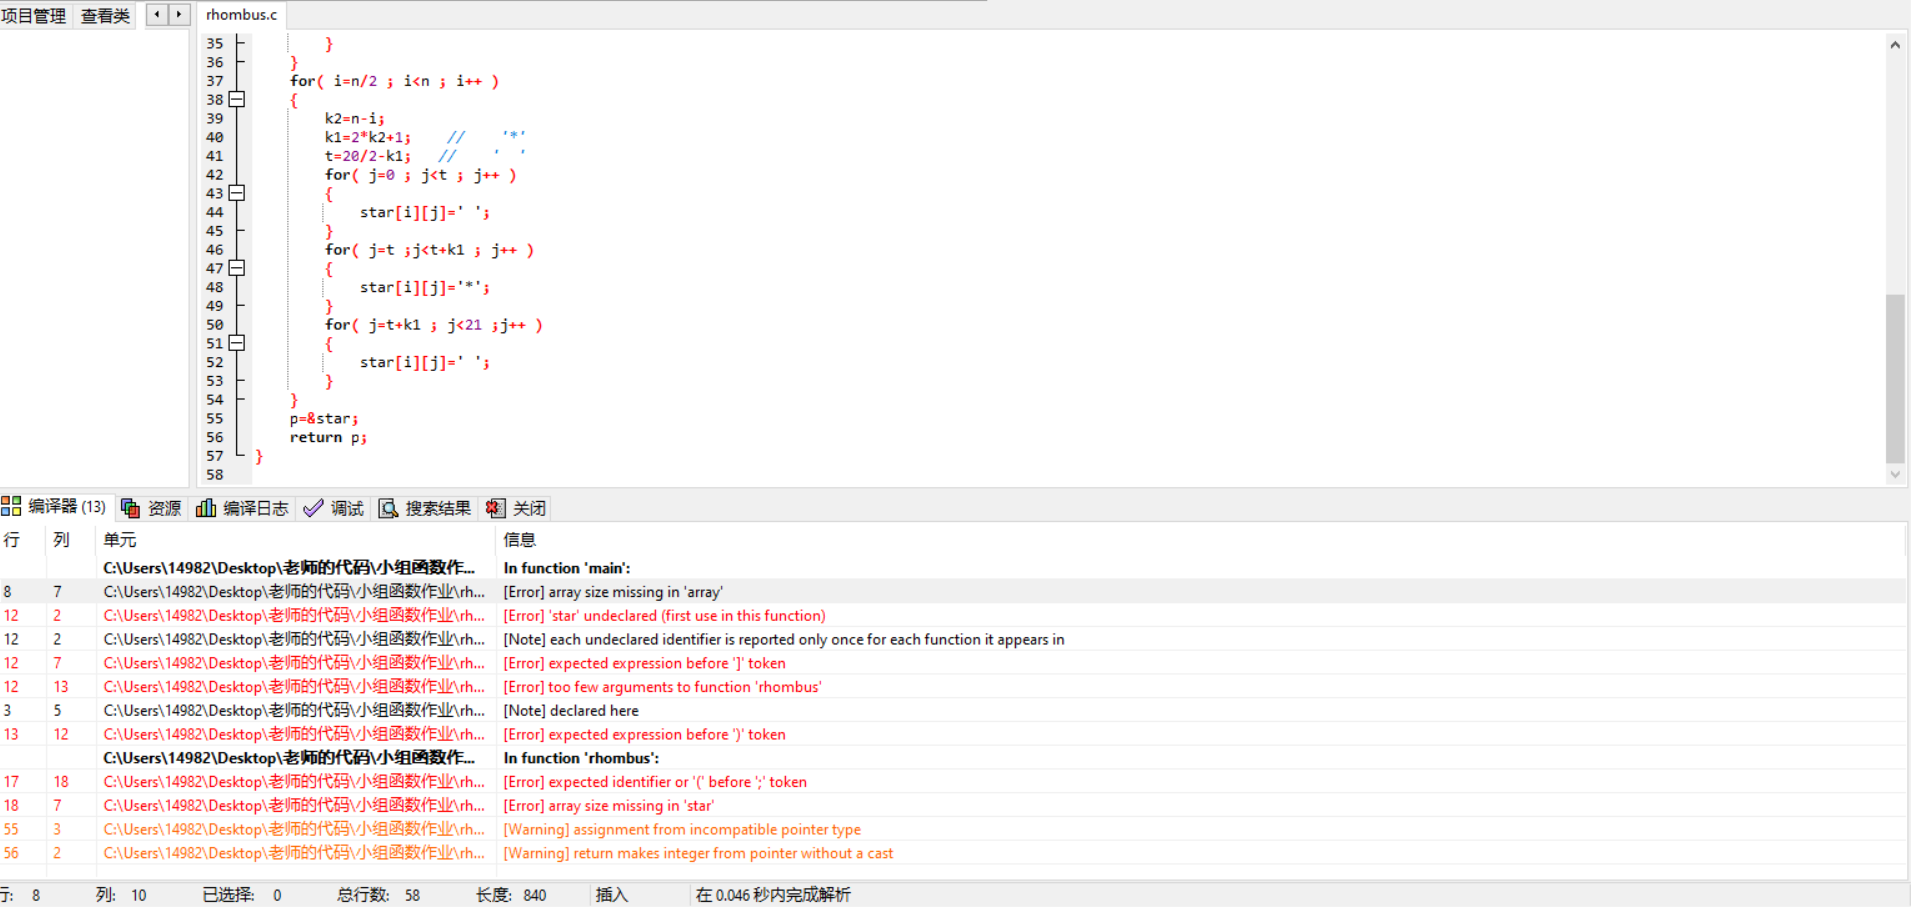Select the error "array size missing in 'star'"
1911x907 pixels.
click(x=952, y=806)
